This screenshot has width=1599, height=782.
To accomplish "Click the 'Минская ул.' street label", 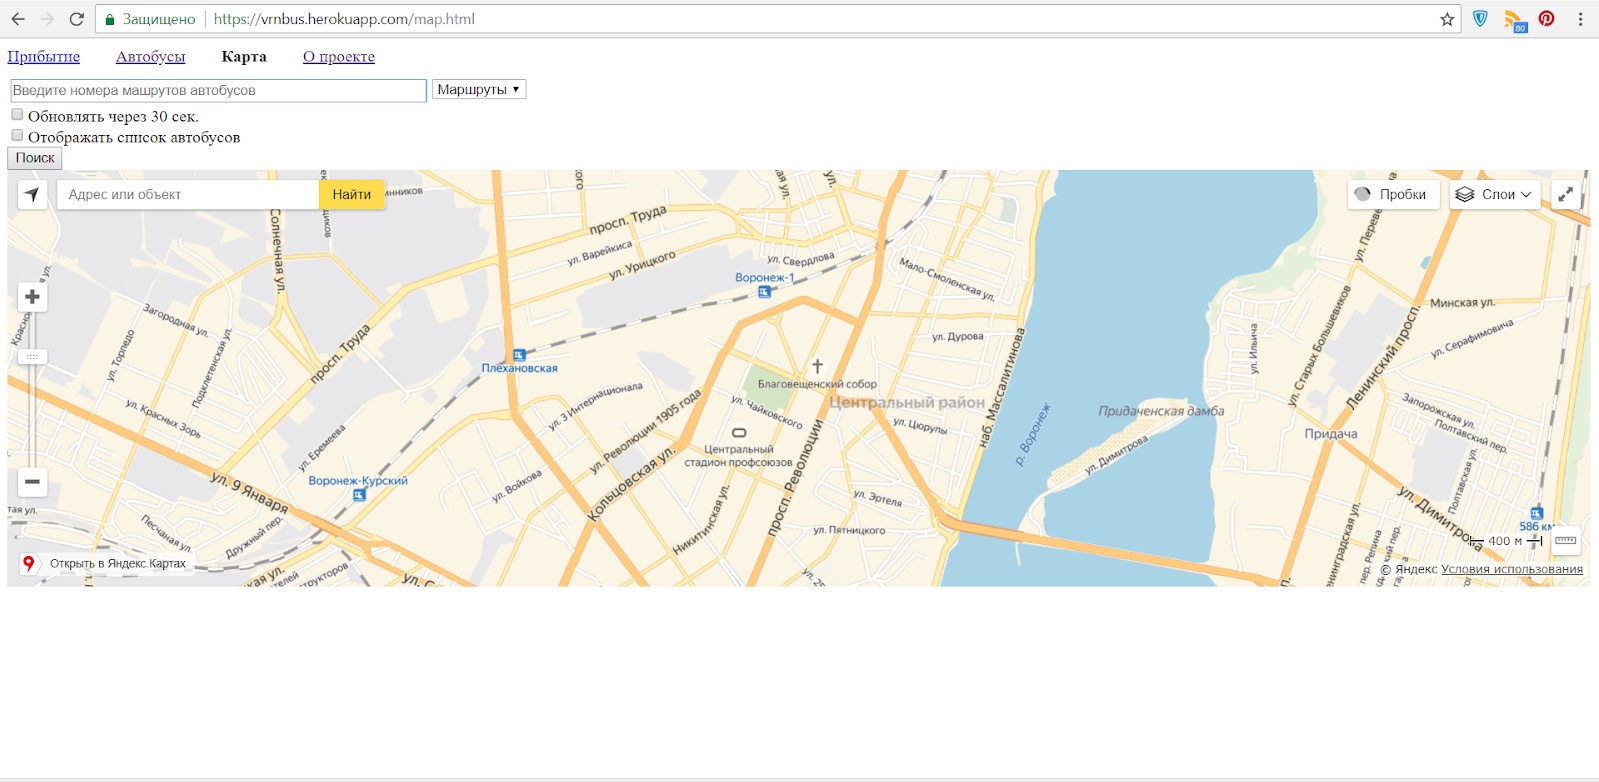I will (1462, 303).
